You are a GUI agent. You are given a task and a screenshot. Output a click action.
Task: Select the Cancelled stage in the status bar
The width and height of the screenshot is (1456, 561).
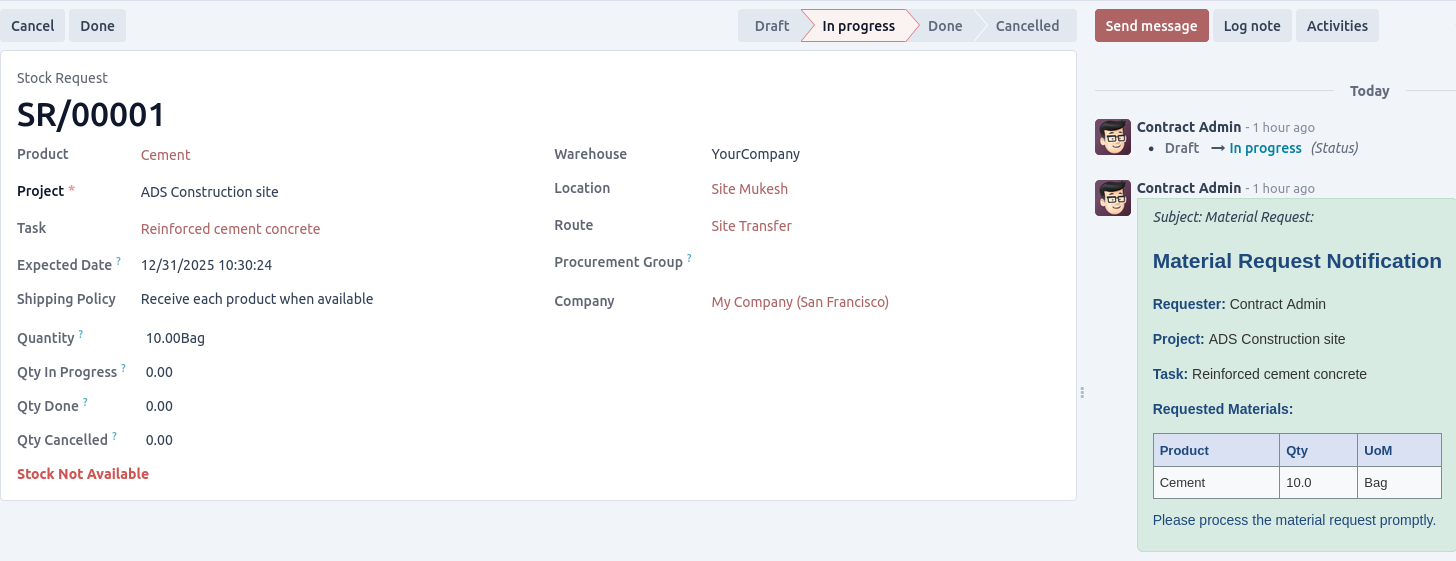1027,26
